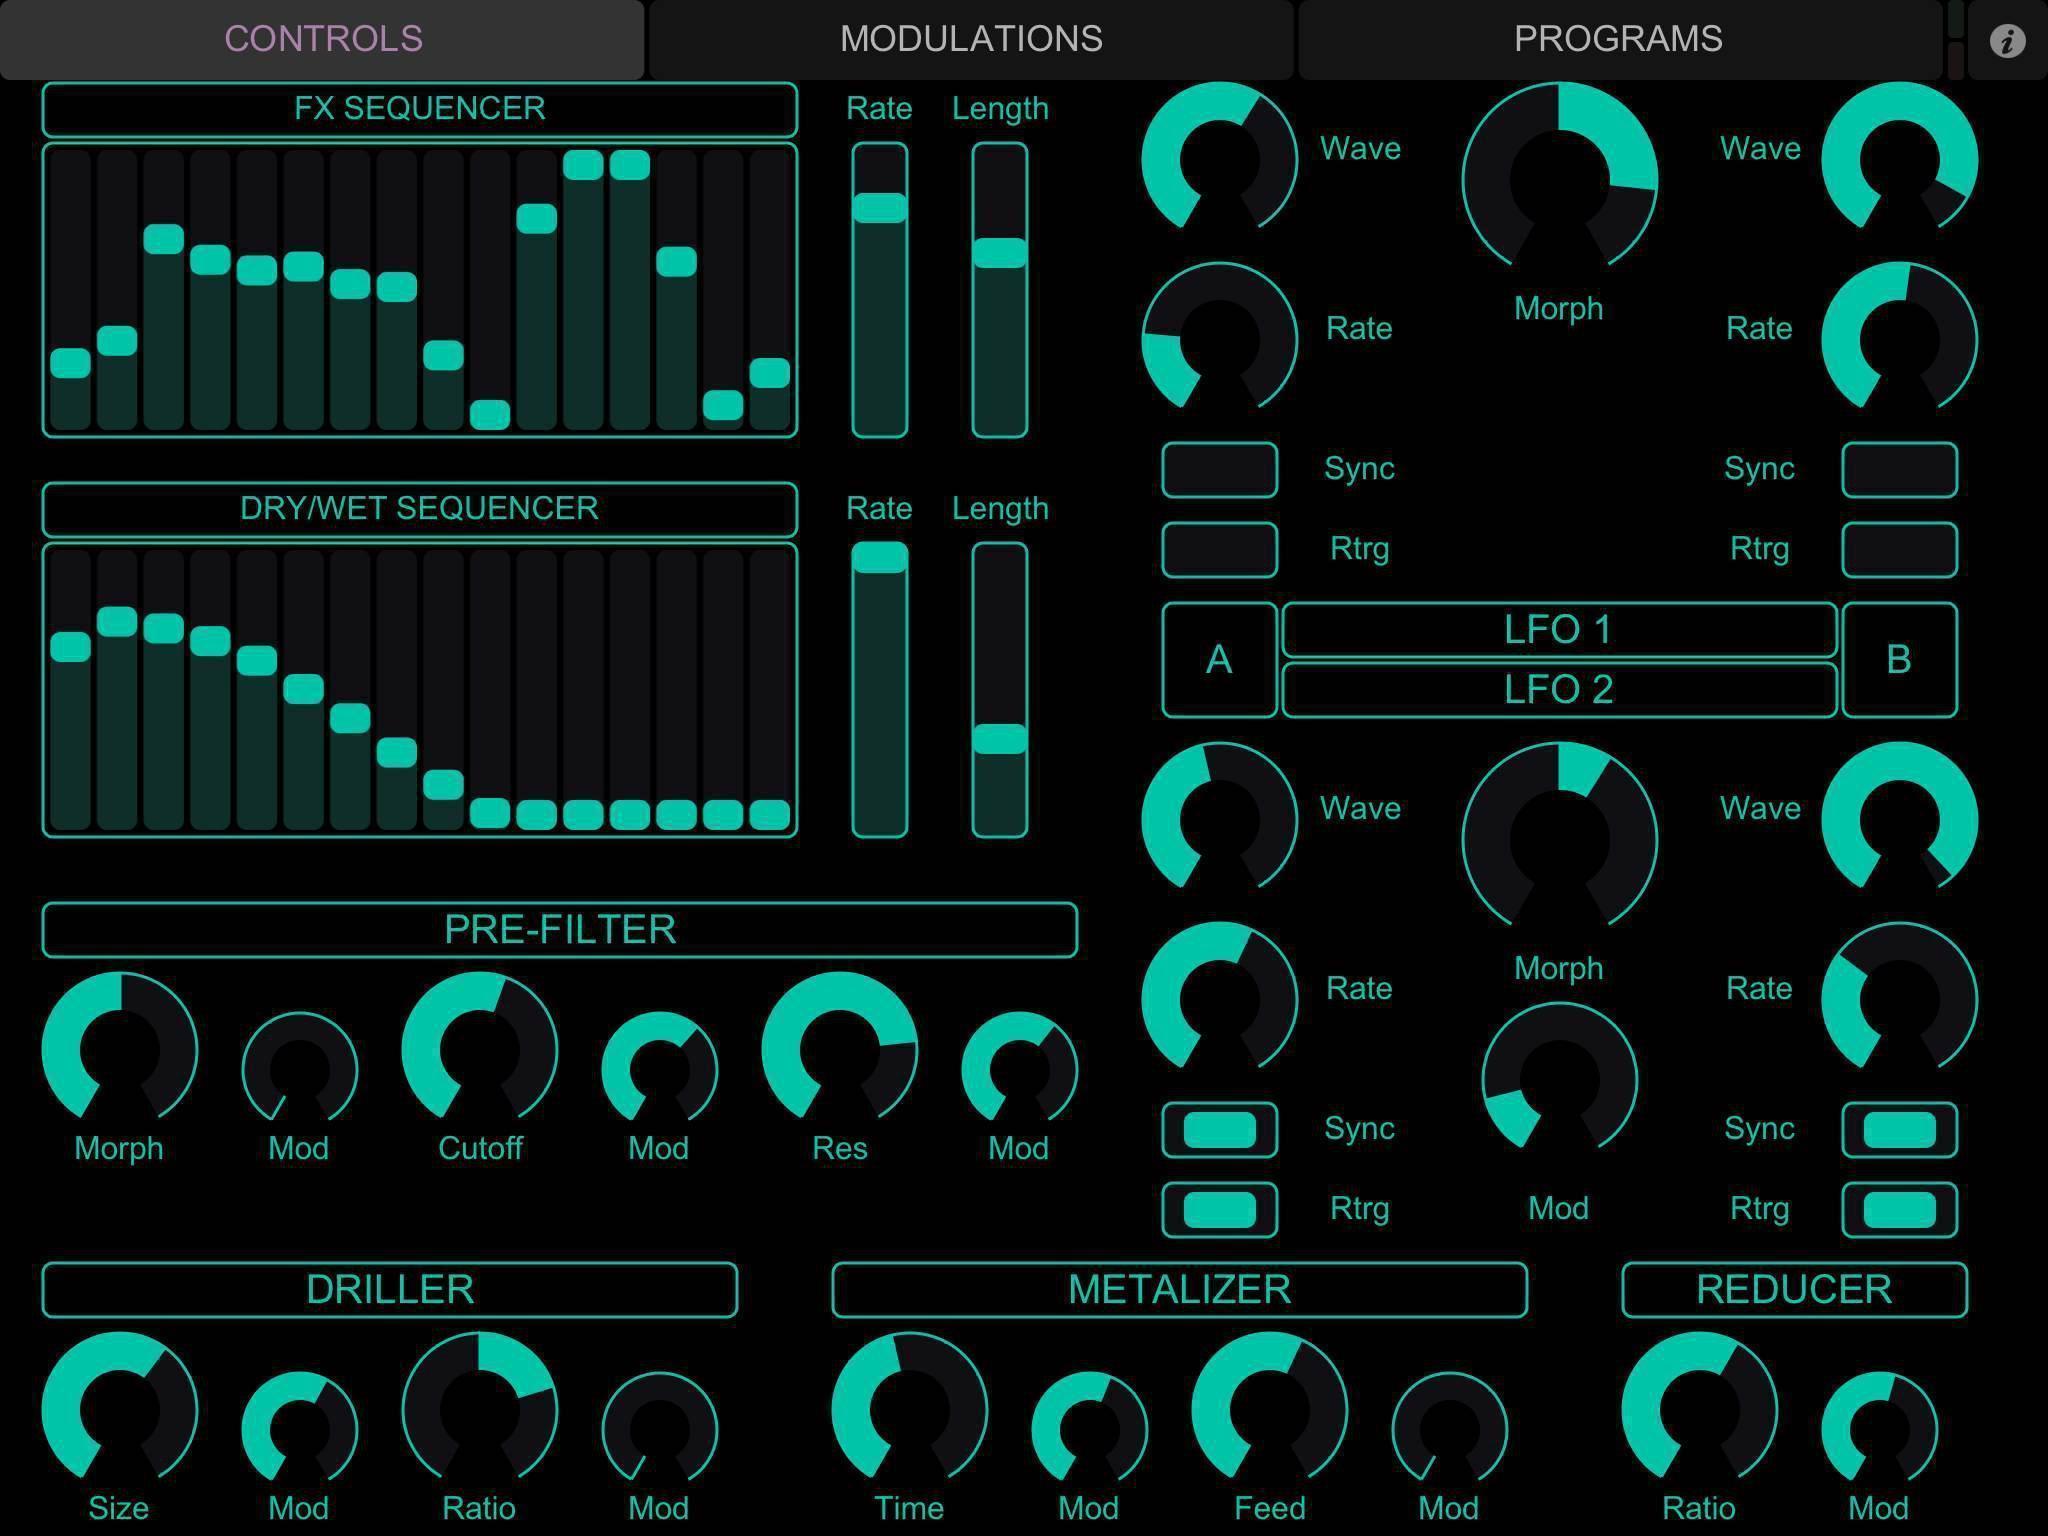Click the last step bar in FX Sequencer

tap(770, 290)
